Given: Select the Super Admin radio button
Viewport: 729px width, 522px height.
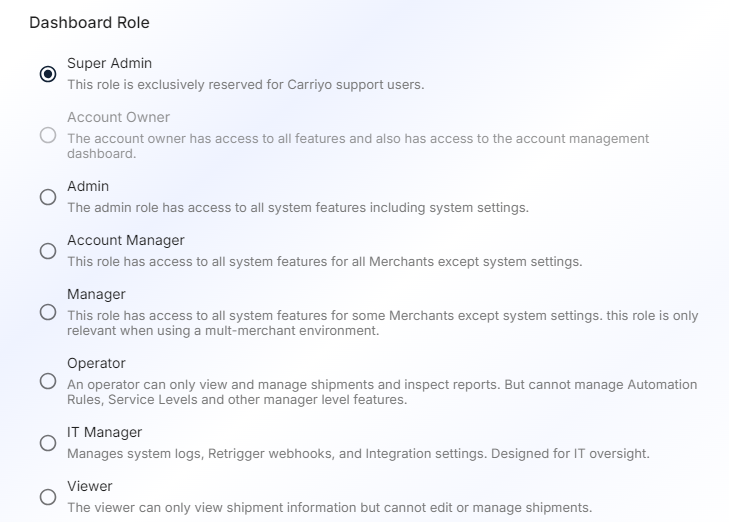Looking at the screenshot, I should point(48,74).
